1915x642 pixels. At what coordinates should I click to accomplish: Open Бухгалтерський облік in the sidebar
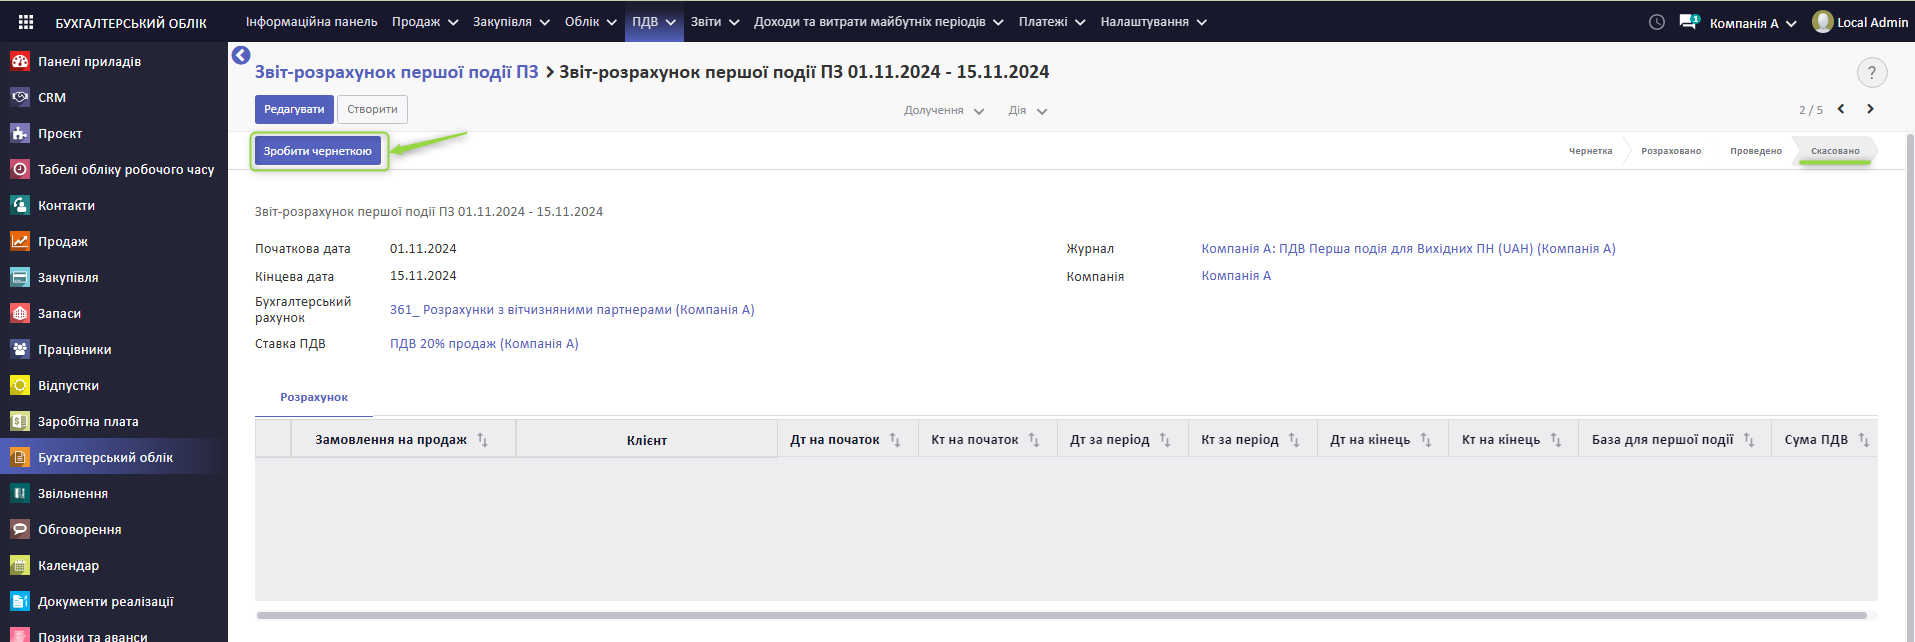105,457
